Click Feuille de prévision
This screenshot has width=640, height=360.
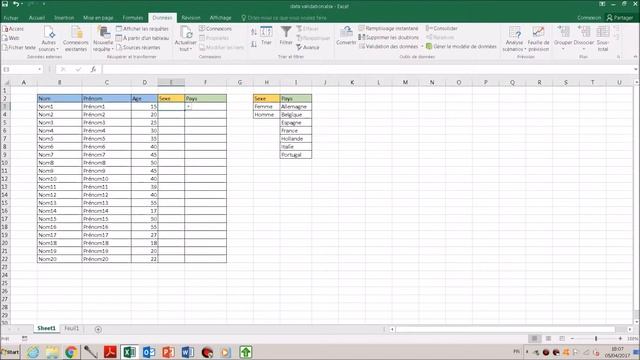(x=538, y=39)
